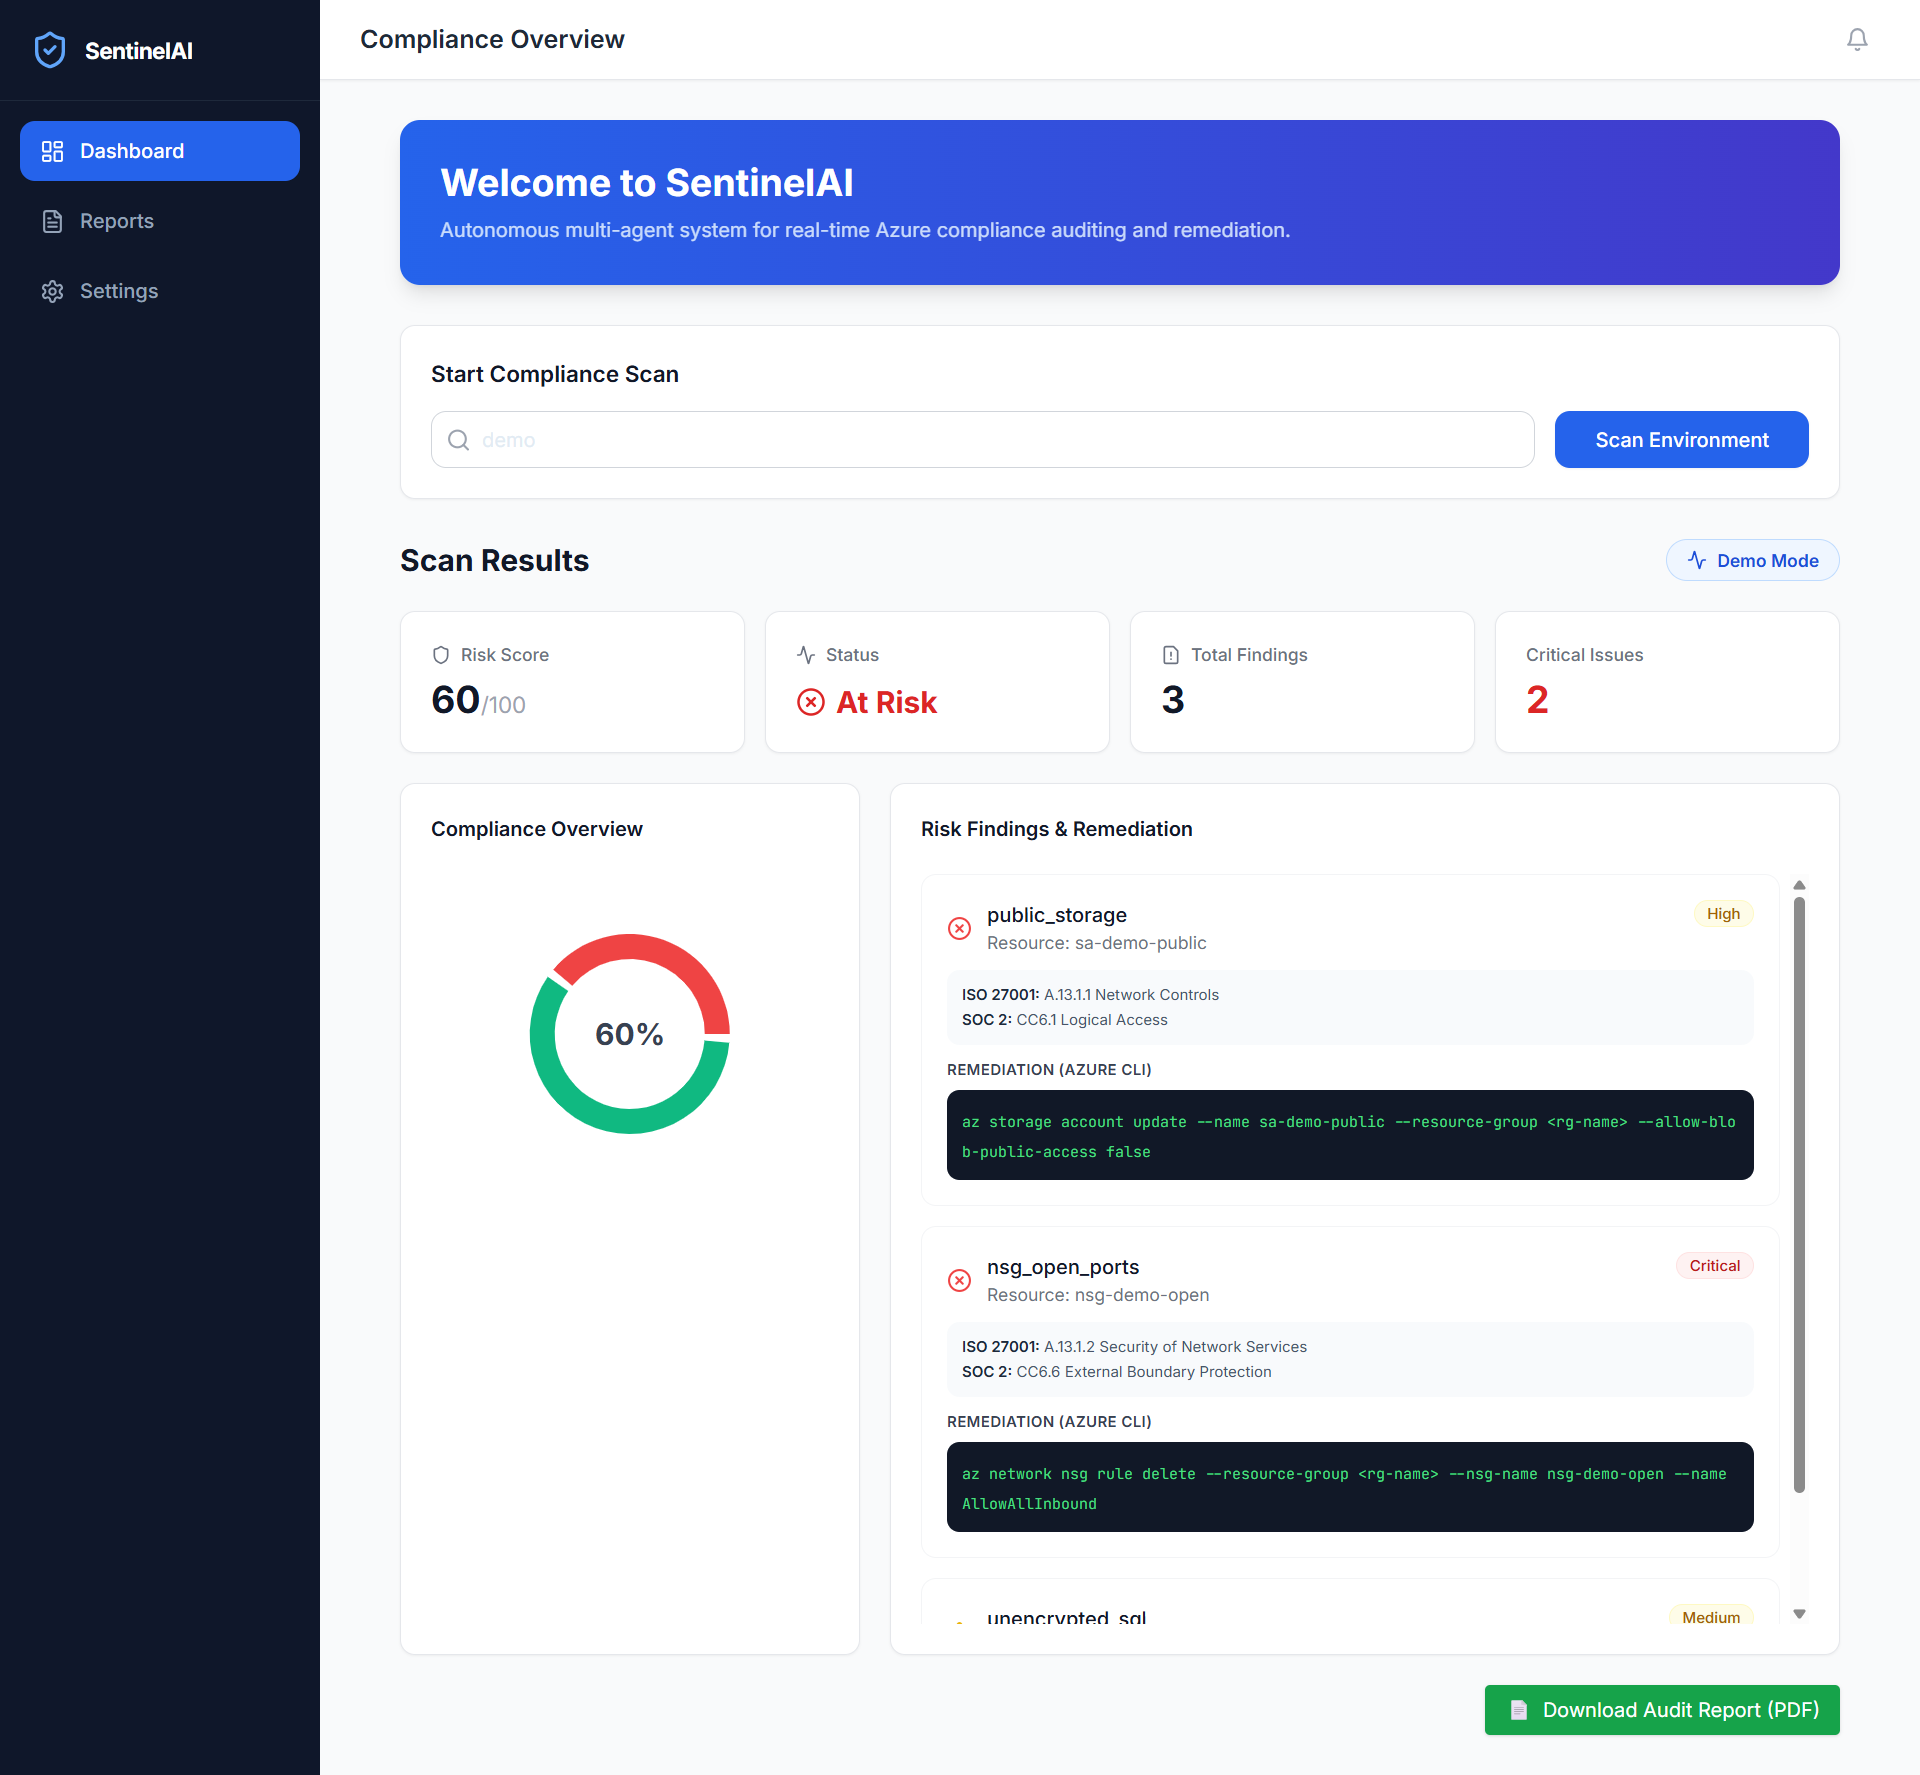Click the Total Findings document icon
Image resolution: width=1920 pixels, height=1775 pixels.
[x=1171, y=655]
